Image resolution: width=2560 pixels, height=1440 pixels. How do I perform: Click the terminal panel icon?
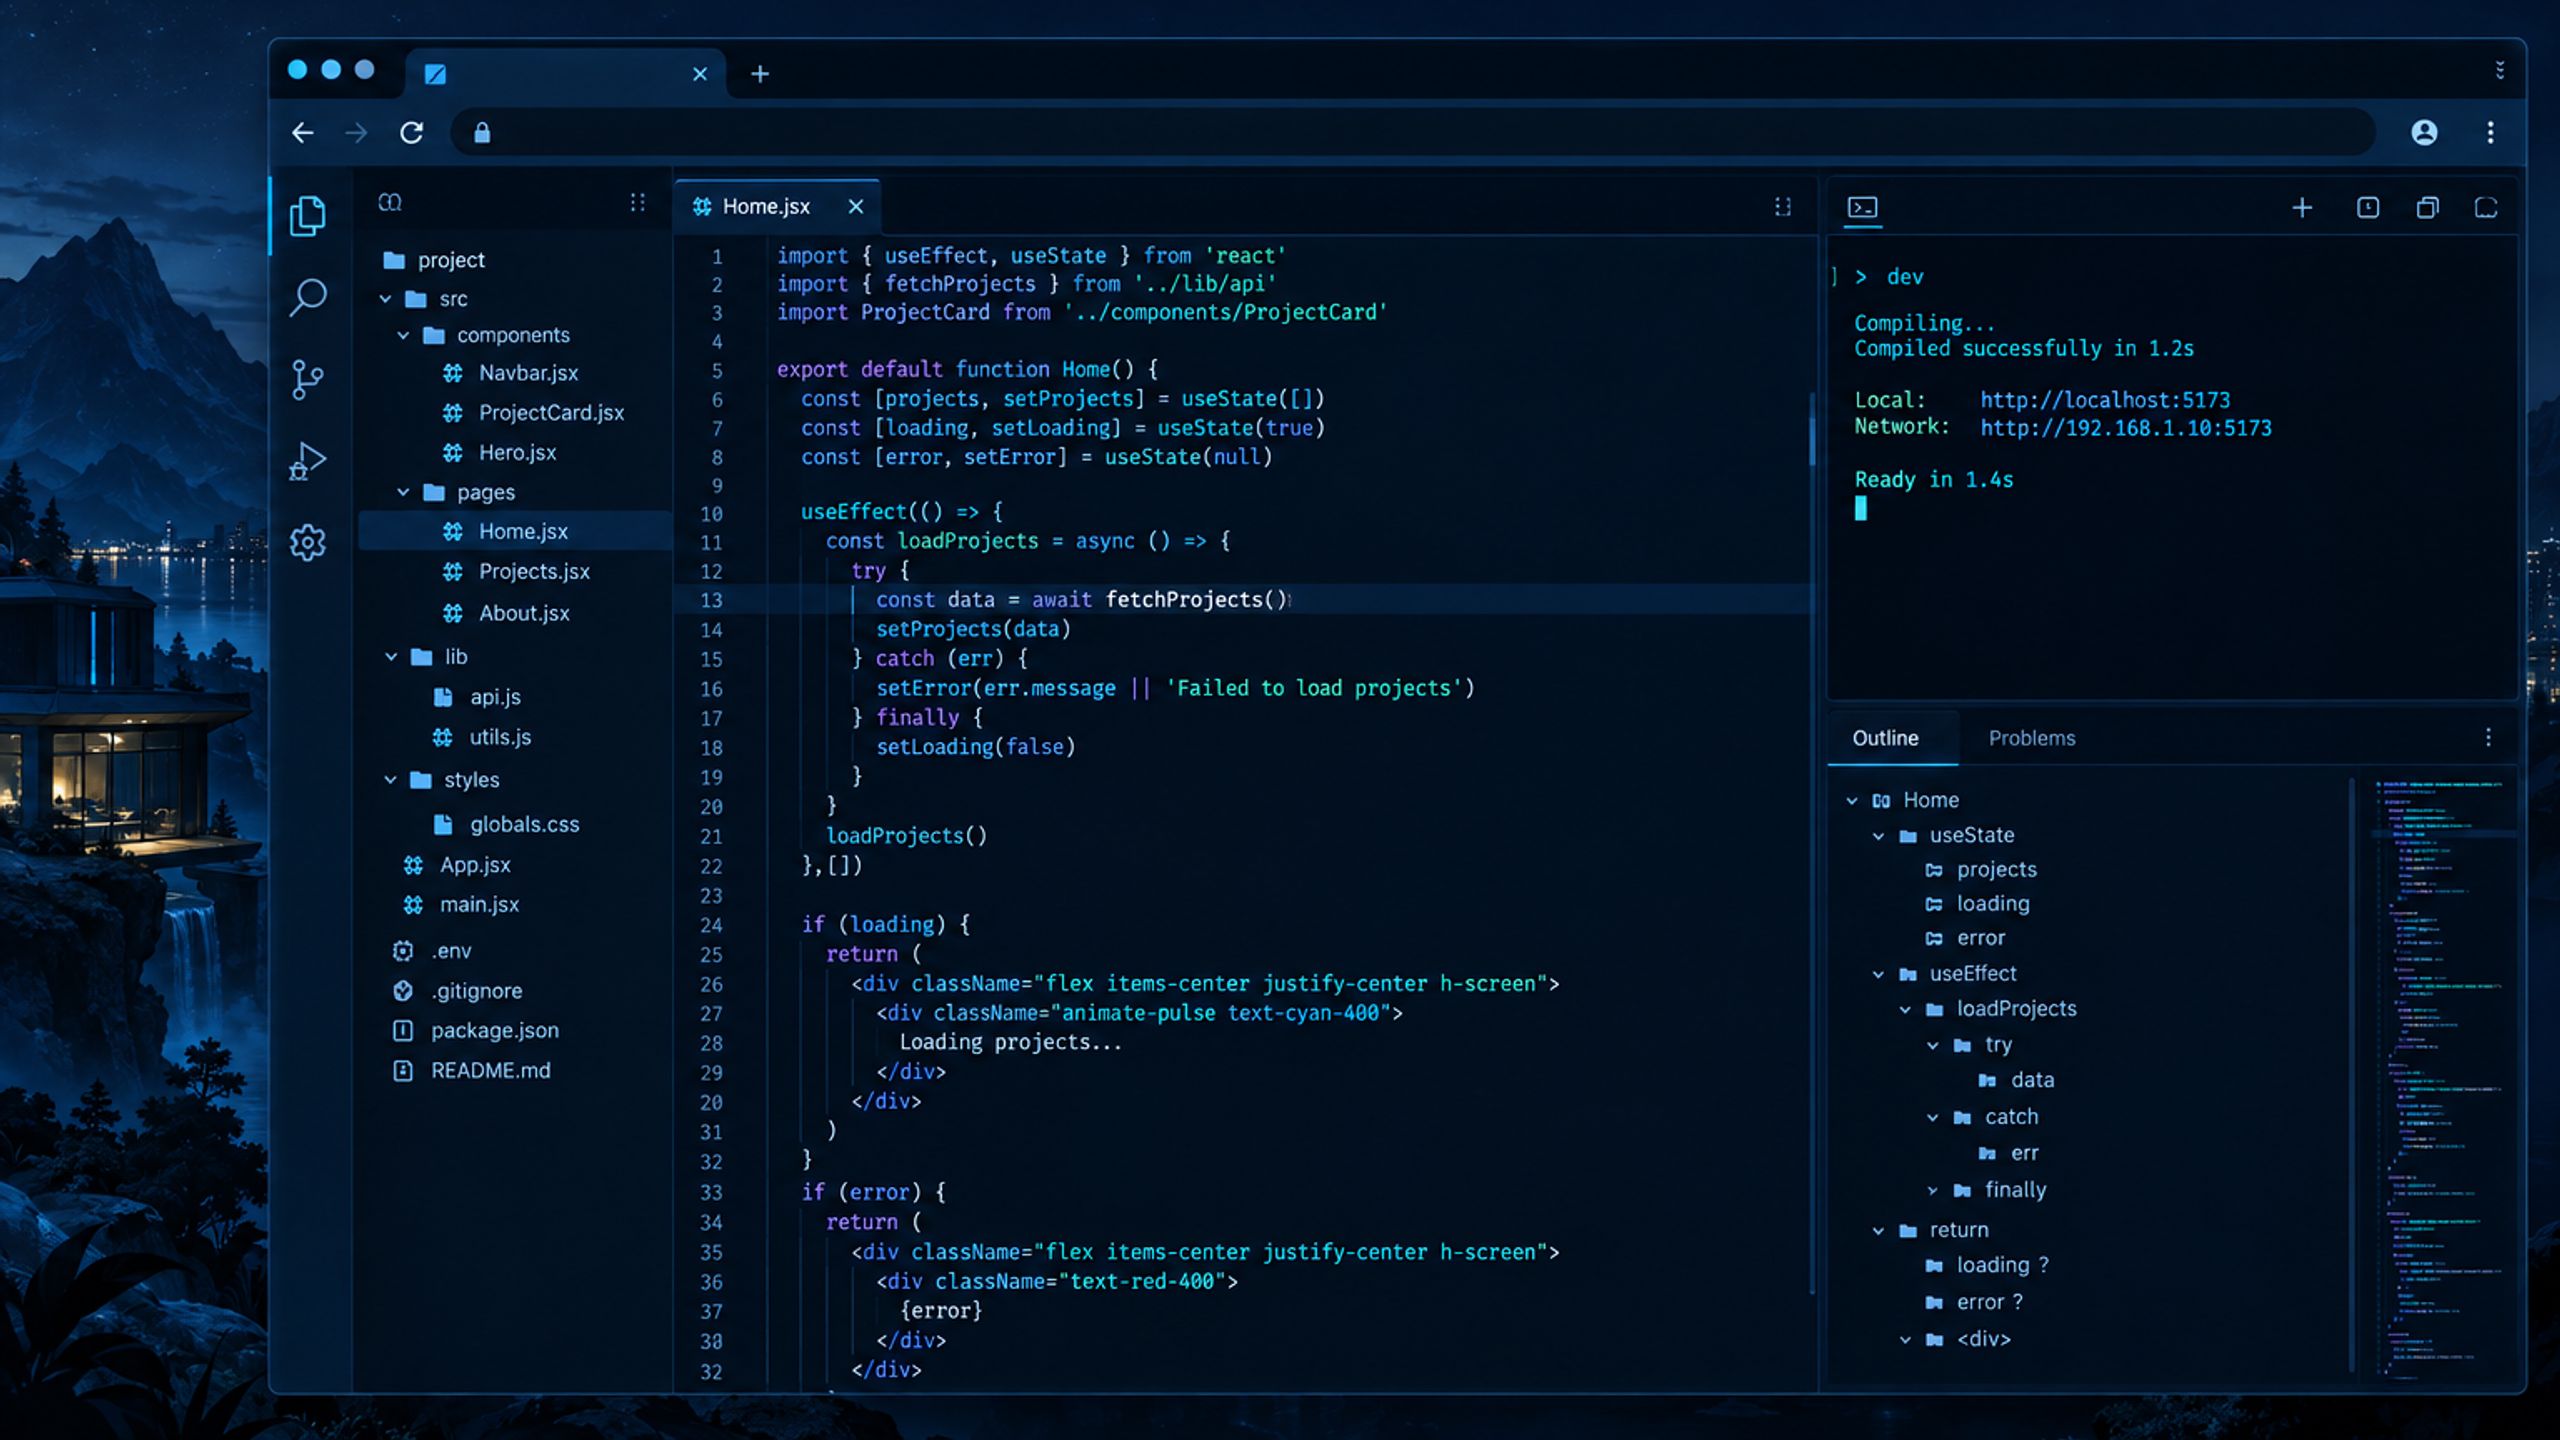click(x=1862, y=207)
